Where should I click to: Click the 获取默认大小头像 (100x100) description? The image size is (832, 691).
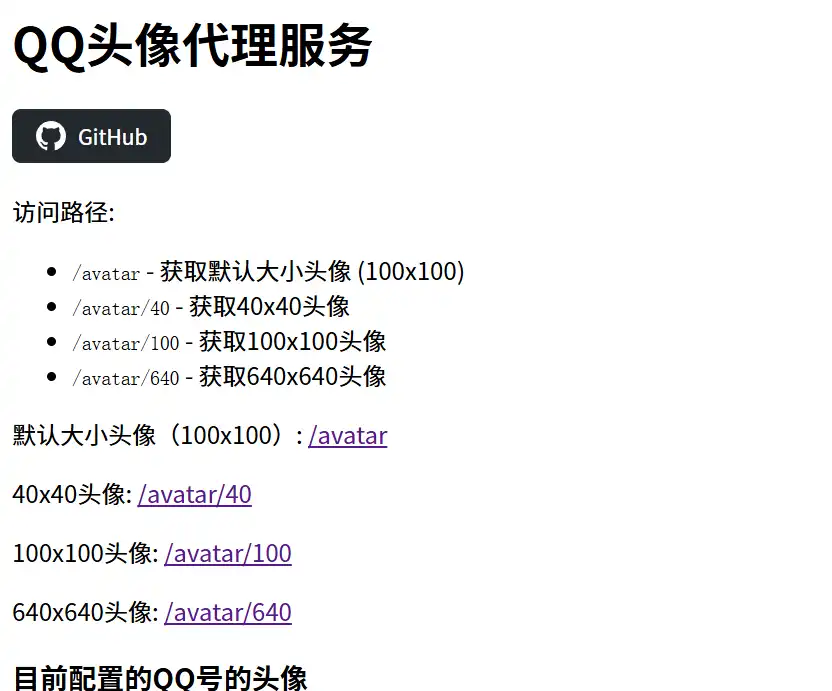312,271
